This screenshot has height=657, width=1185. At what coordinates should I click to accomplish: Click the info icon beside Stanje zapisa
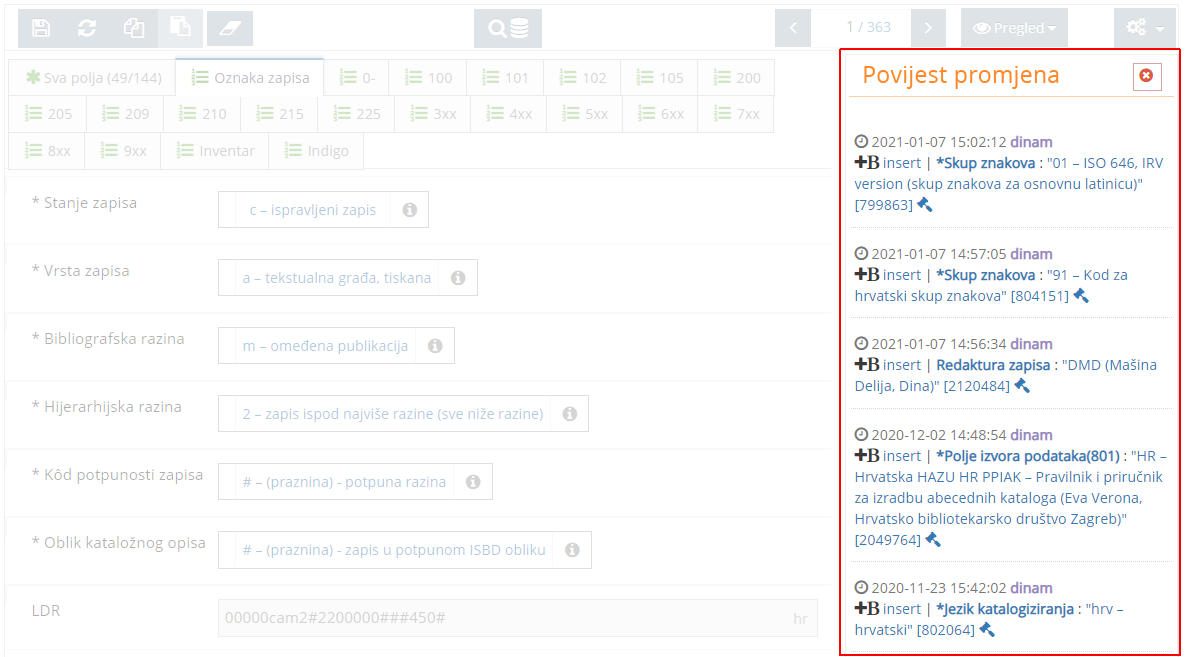409,209
